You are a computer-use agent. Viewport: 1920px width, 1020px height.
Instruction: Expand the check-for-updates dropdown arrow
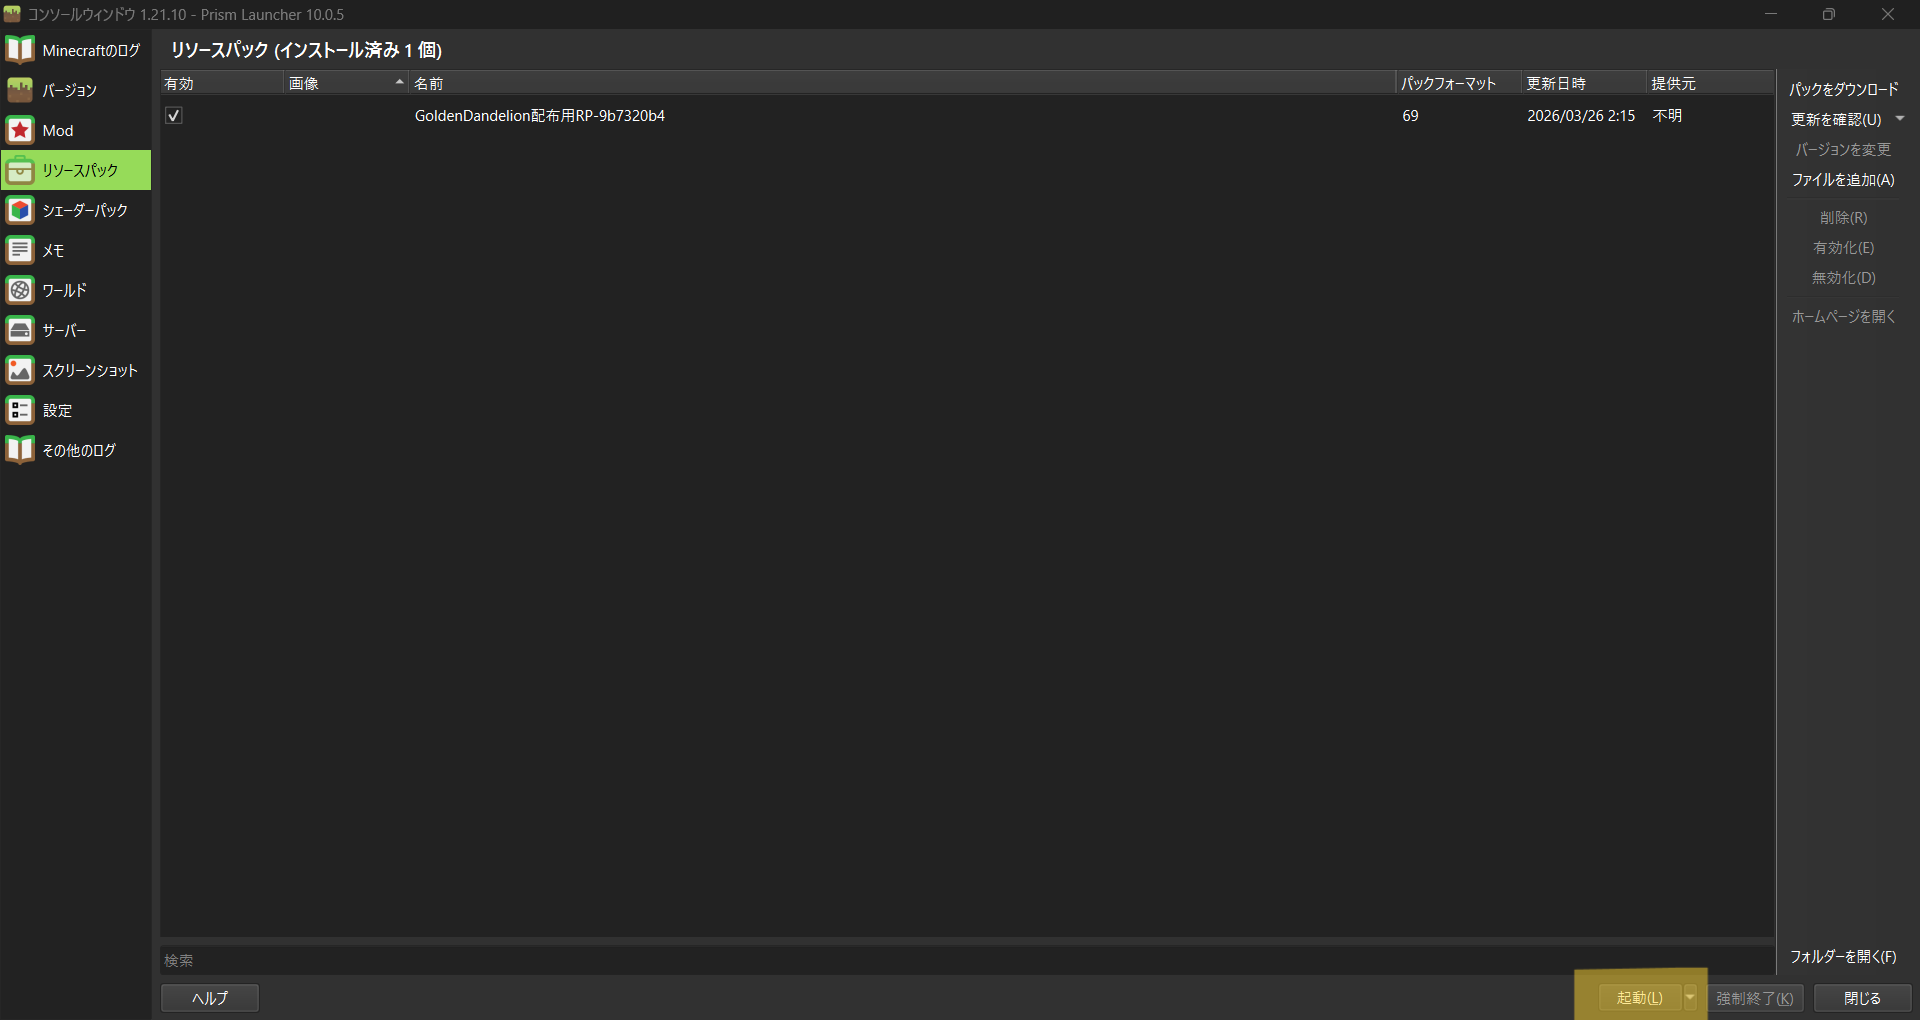[x=1900, y=119]
